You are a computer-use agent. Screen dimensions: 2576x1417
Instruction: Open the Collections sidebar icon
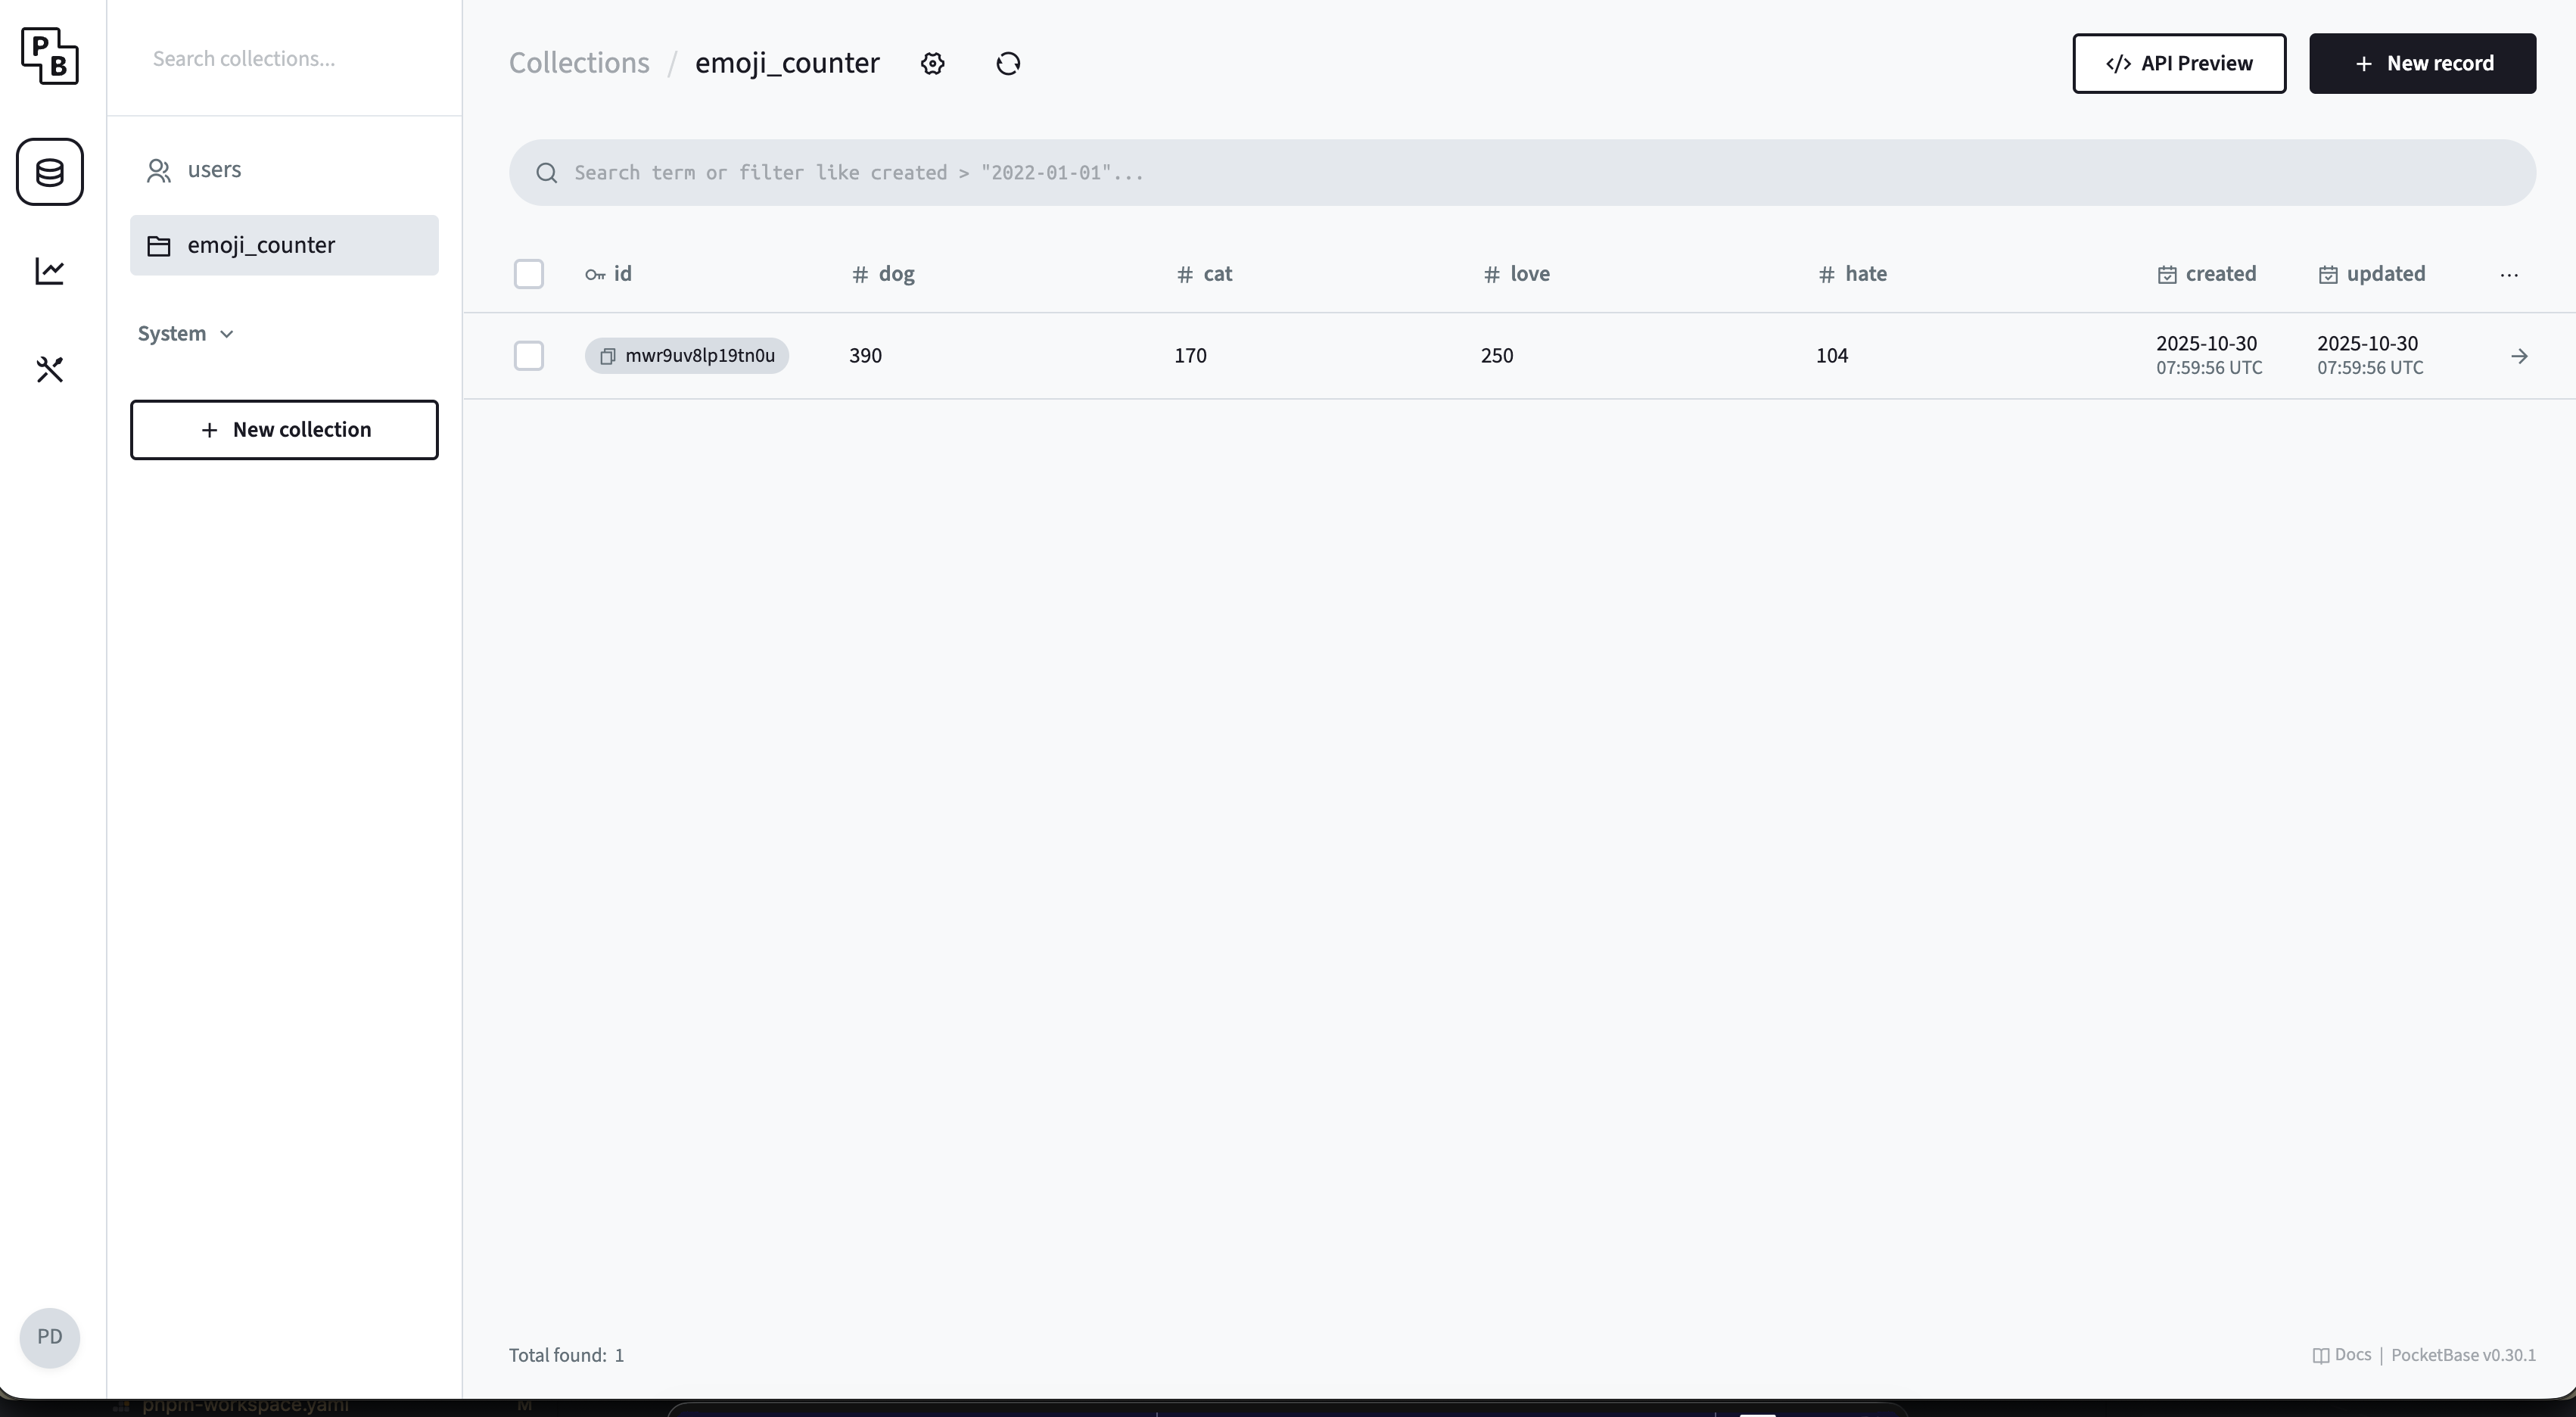click(49, 171)
